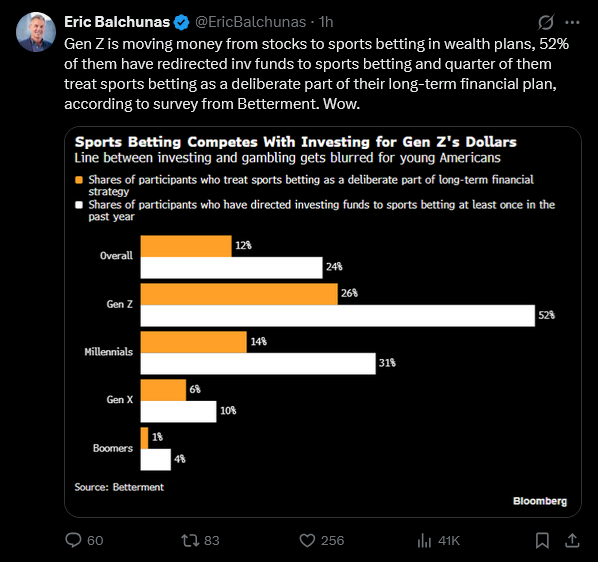Click the tweet text body
Screen dimensions: 598x562
point(317,74)
